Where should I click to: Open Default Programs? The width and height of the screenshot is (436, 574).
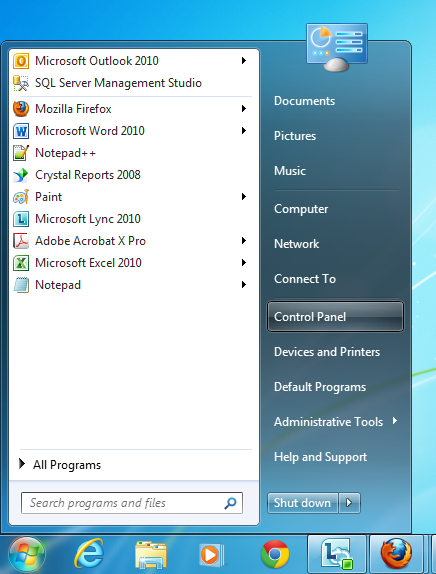click(320, 387)
